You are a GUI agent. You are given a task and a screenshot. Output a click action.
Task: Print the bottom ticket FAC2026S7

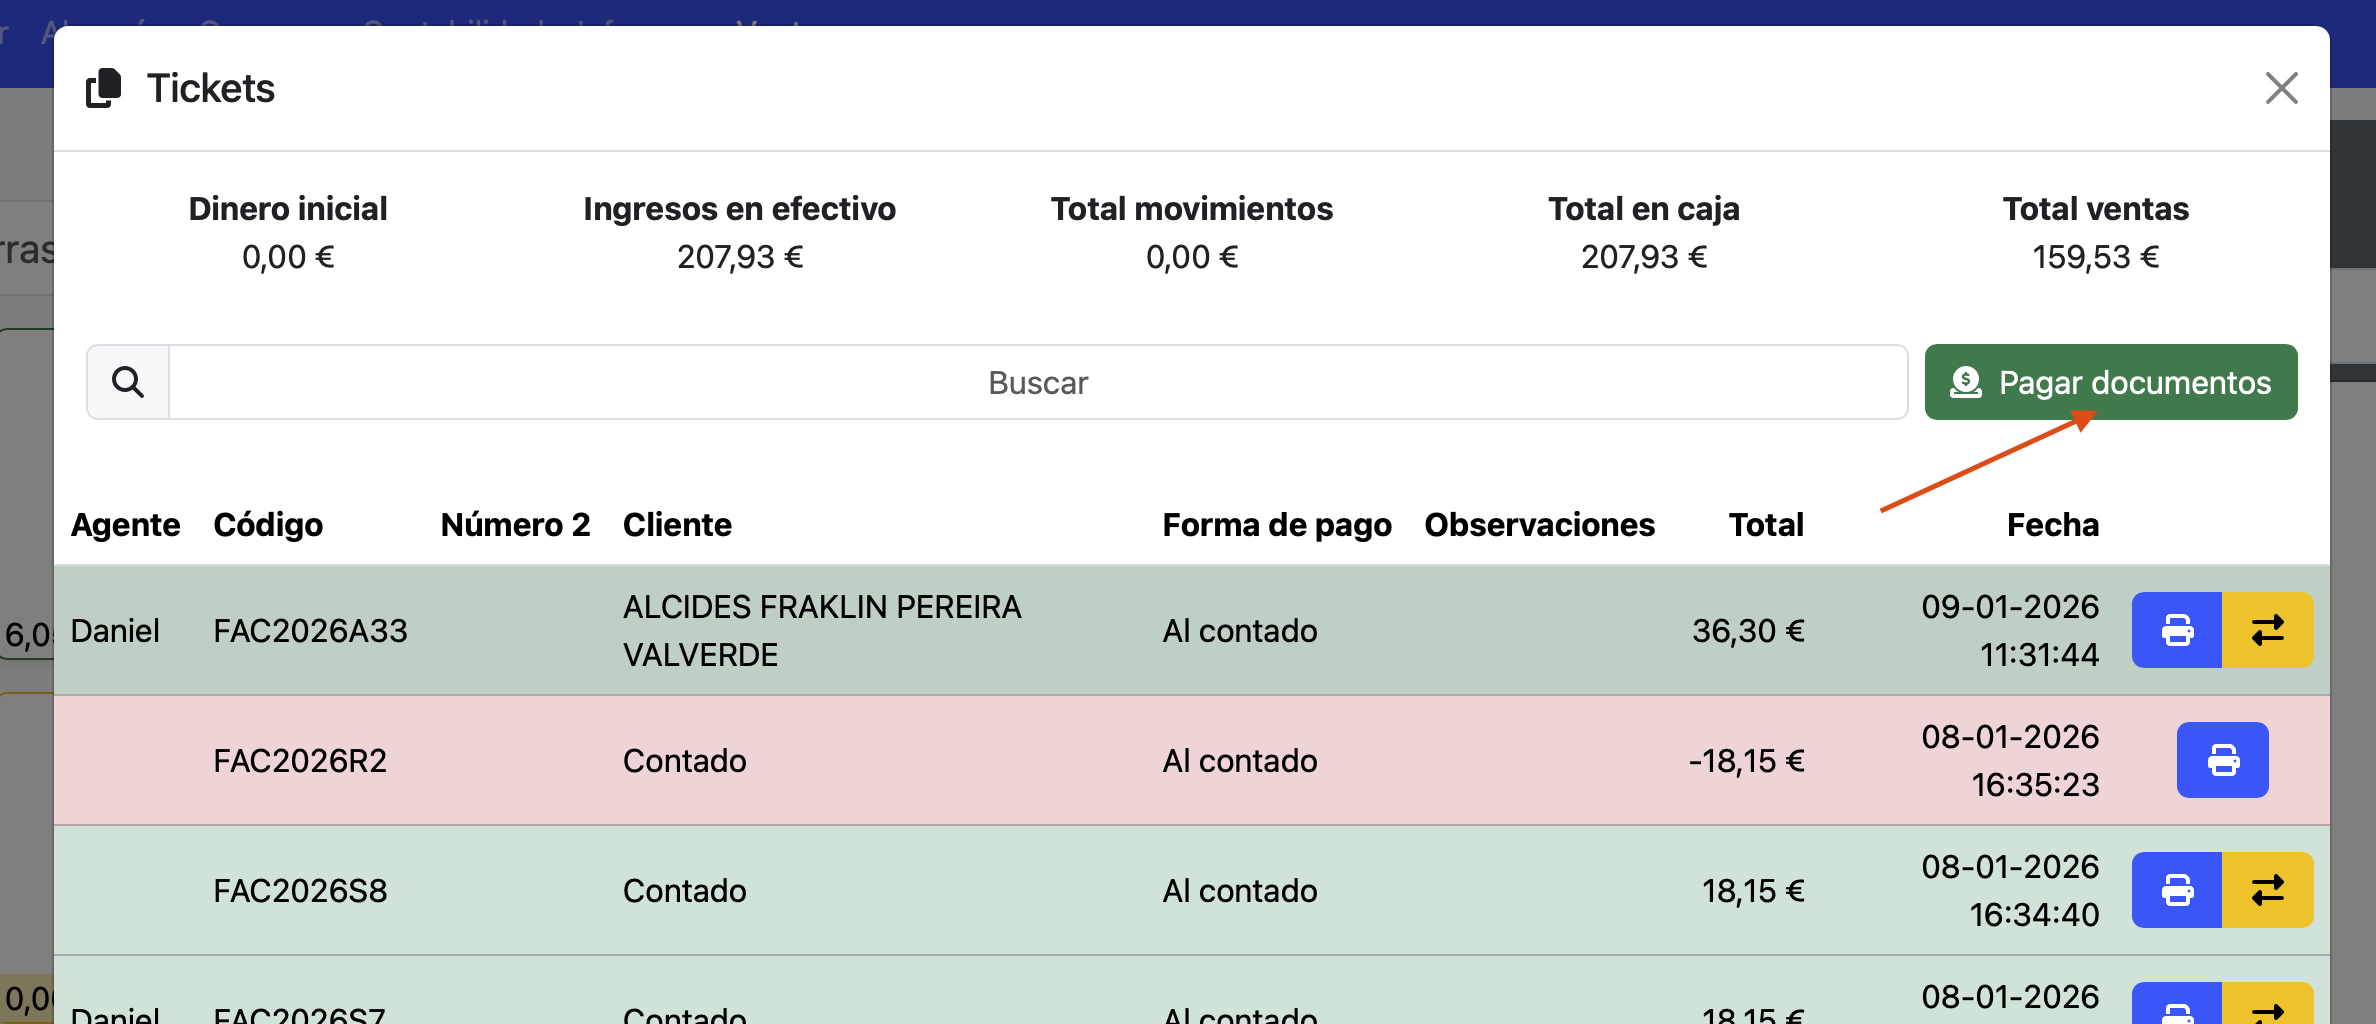pyautogui.click(x=2178, y=1010)
